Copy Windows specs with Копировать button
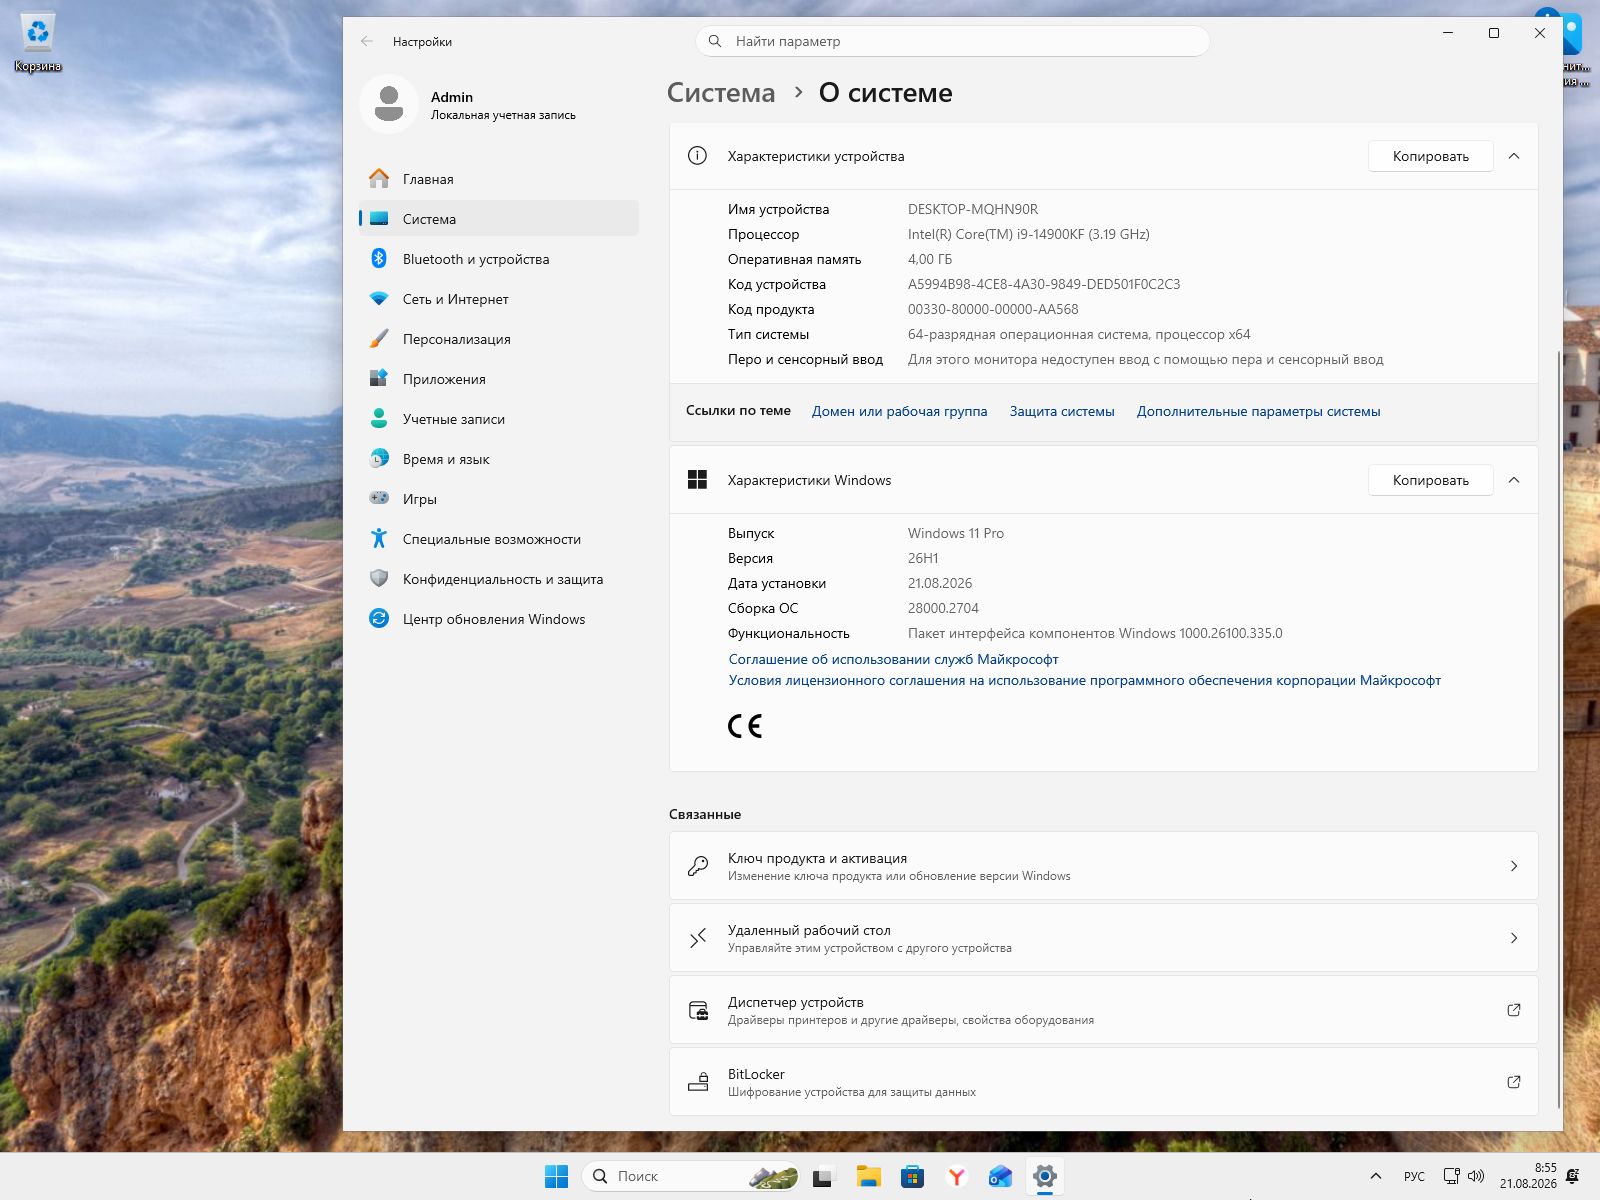Screen dimensions: 1600x1200 pos(1431,480)
